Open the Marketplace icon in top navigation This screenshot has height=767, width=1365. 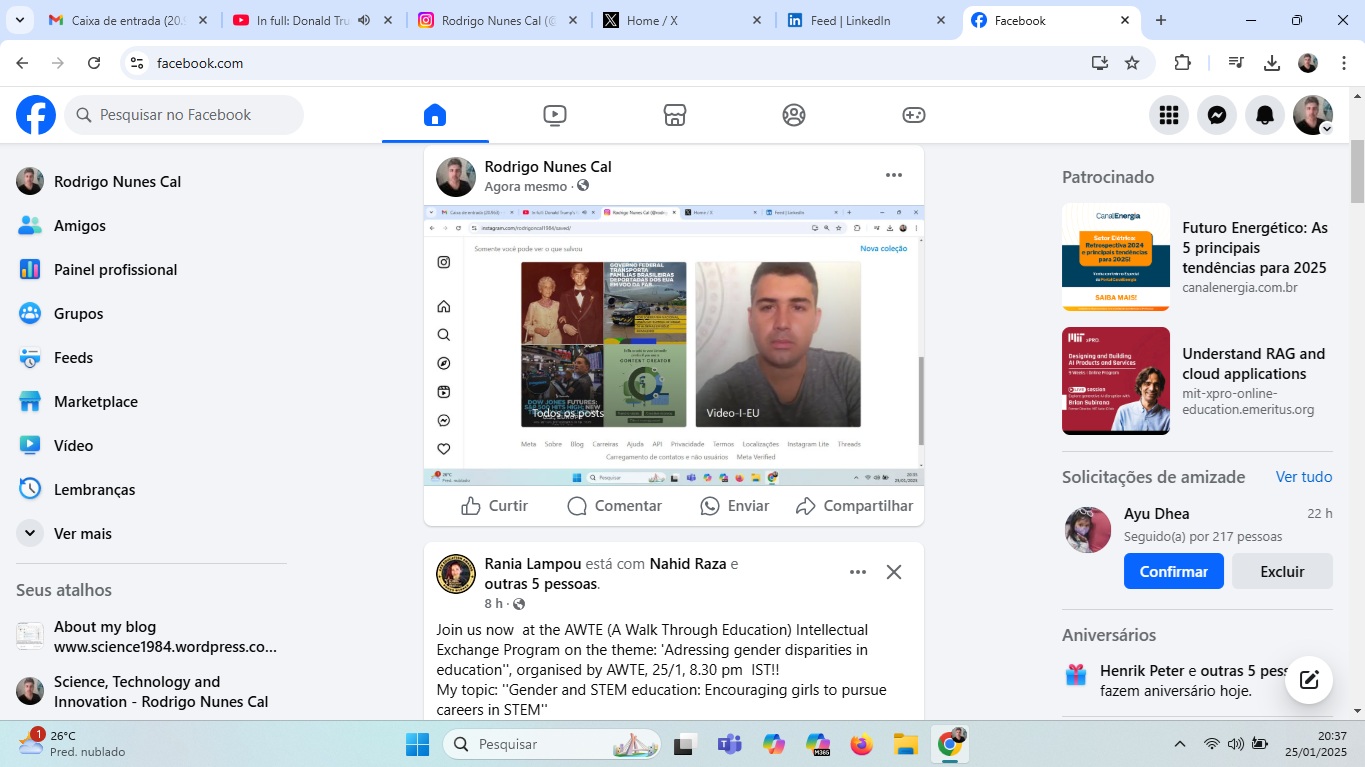pos(674,115)
